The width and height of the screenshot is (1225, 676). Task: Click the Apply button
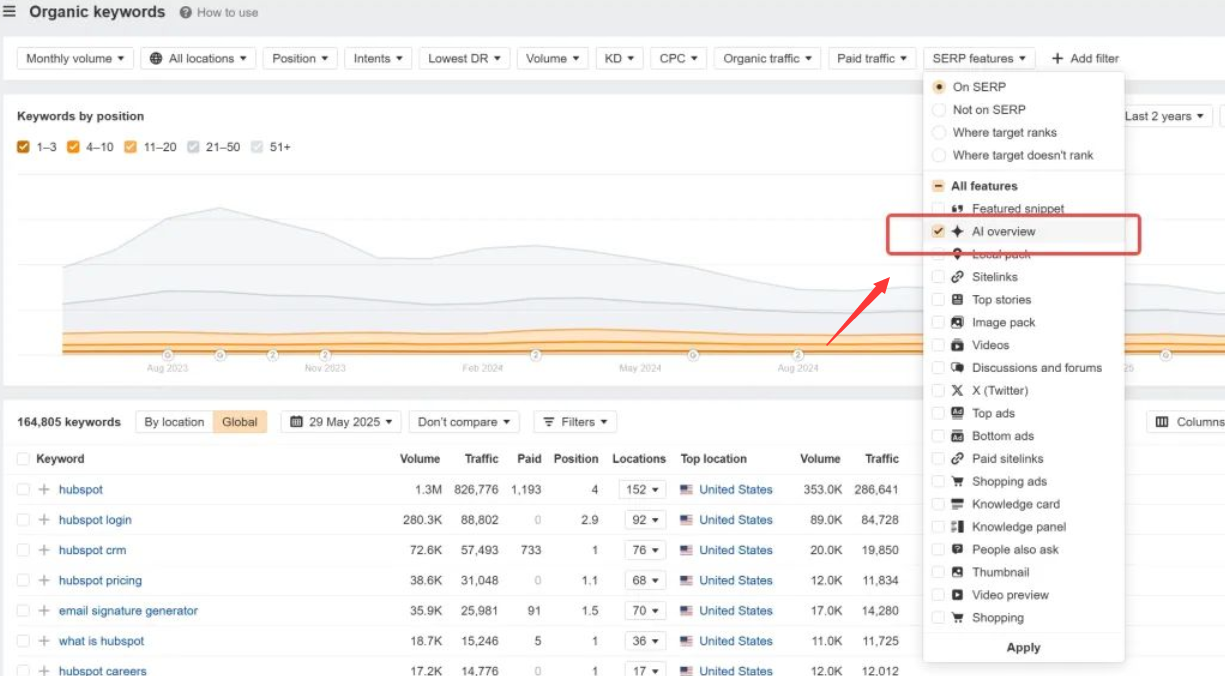tap(1023, 648)
